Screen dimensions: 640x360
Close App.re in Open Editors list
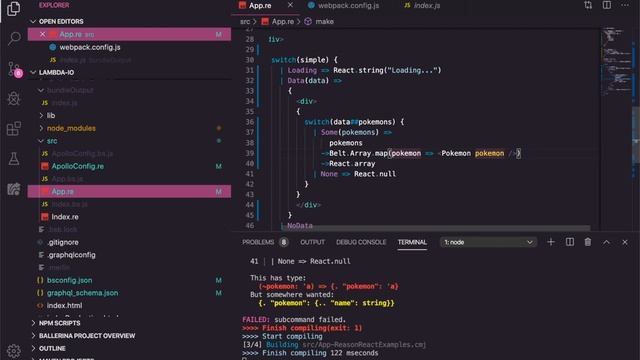pyautogui.click(x=42, y=34)
